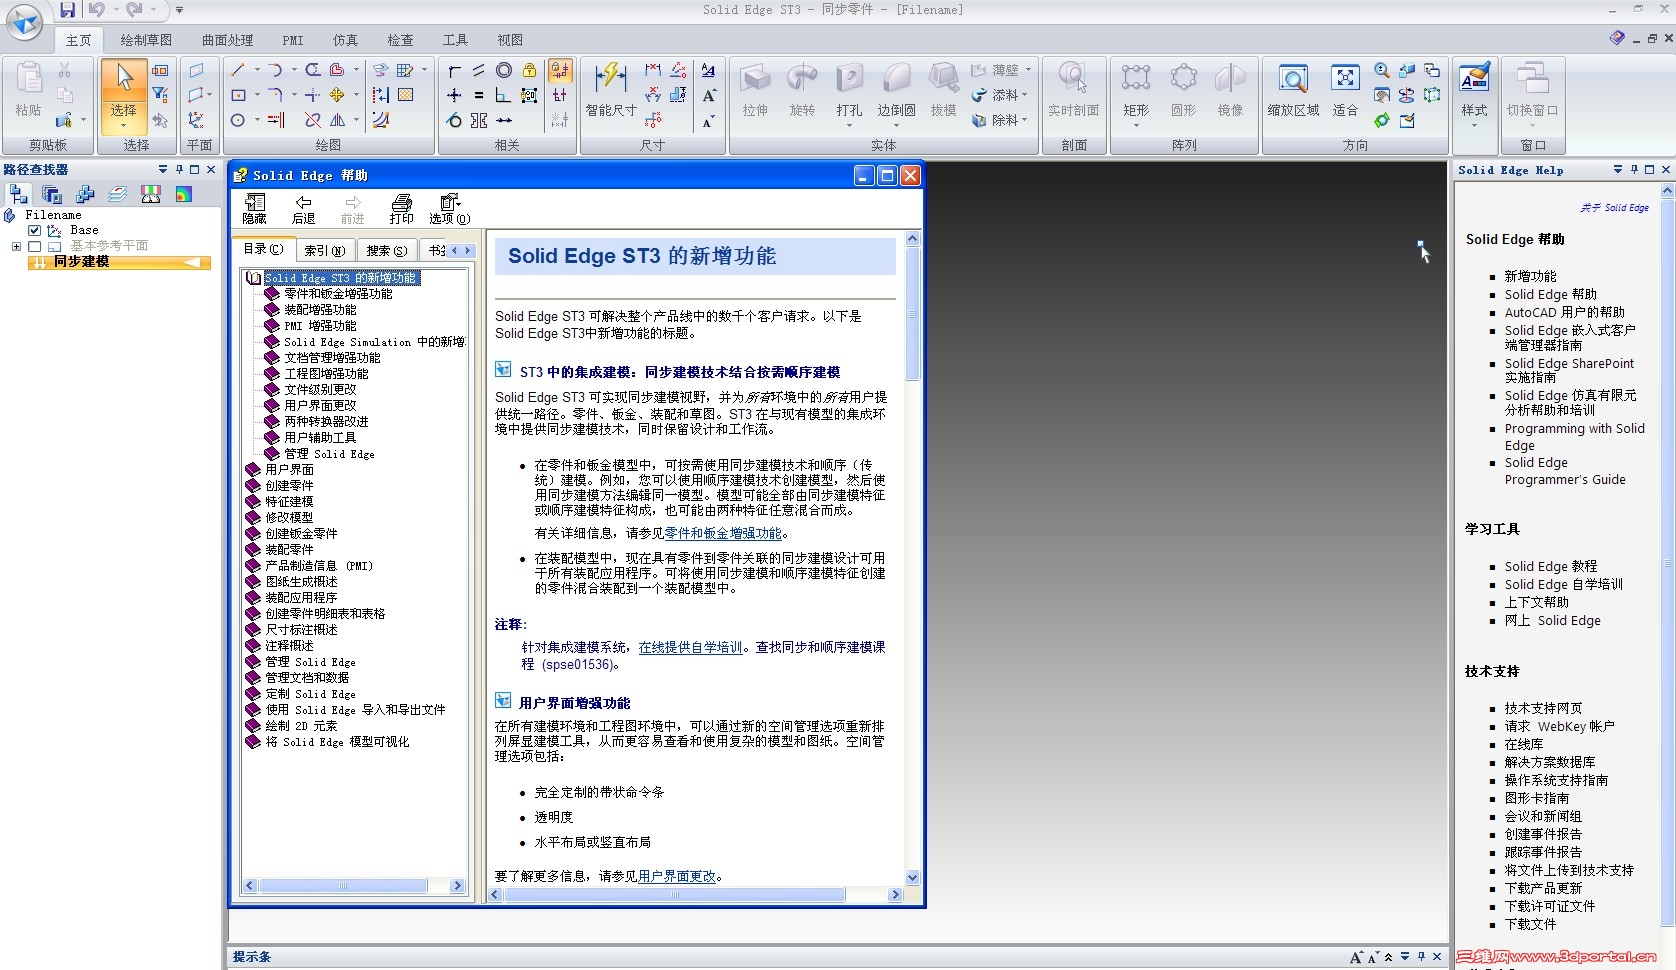Open 薄壁 thin wall dropdown
This screenshot has width=1676, height=970.
(1027, 70)
